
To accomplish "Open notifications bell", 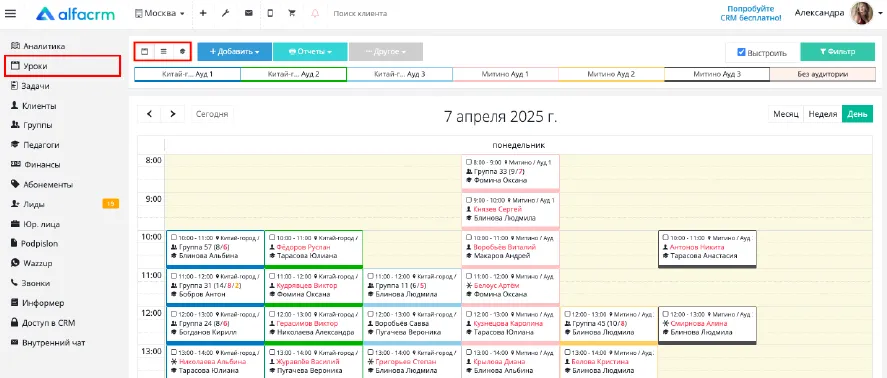I will pos(315,13).
